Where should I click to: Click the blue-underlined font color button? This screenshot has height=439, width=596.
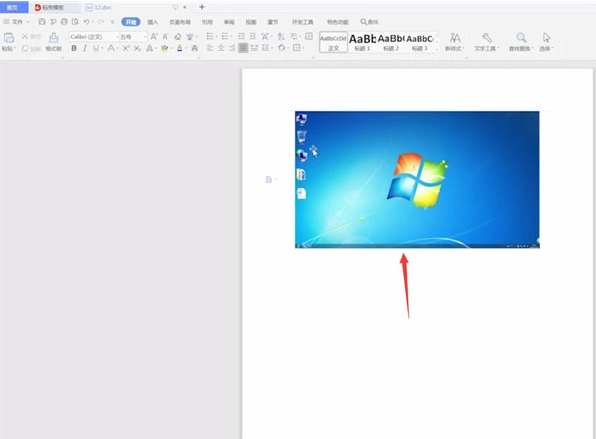(x=179, y=48)
